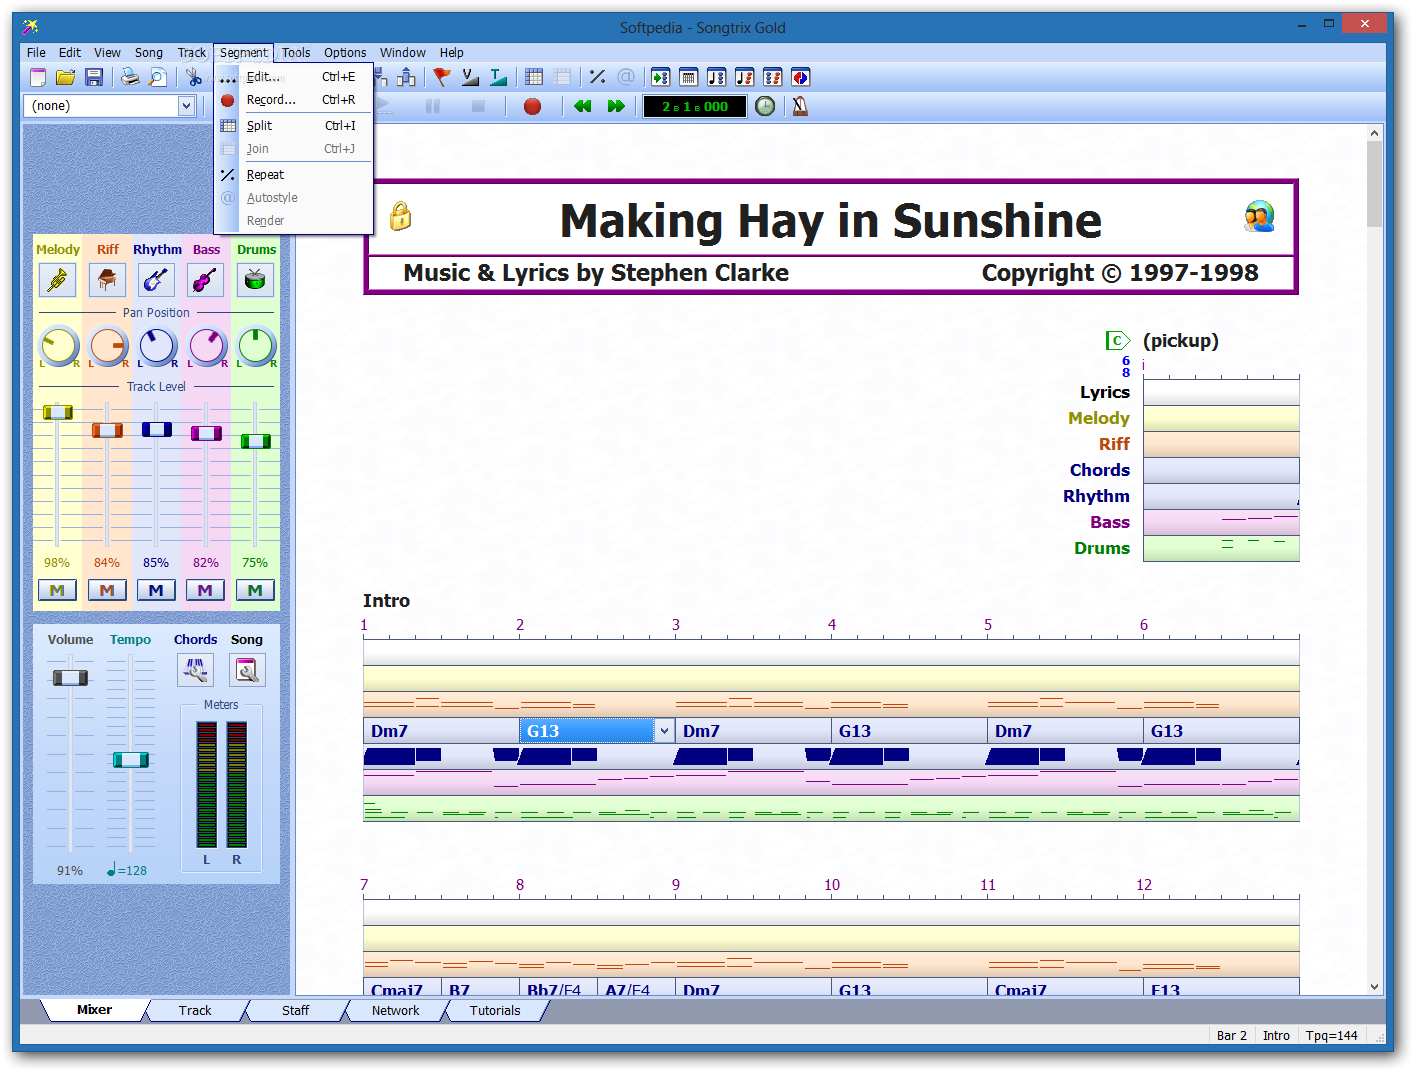Open the File menu
Viewport: 1414px width, 1072px height.
pyautogui.click(x=36, y=53)
